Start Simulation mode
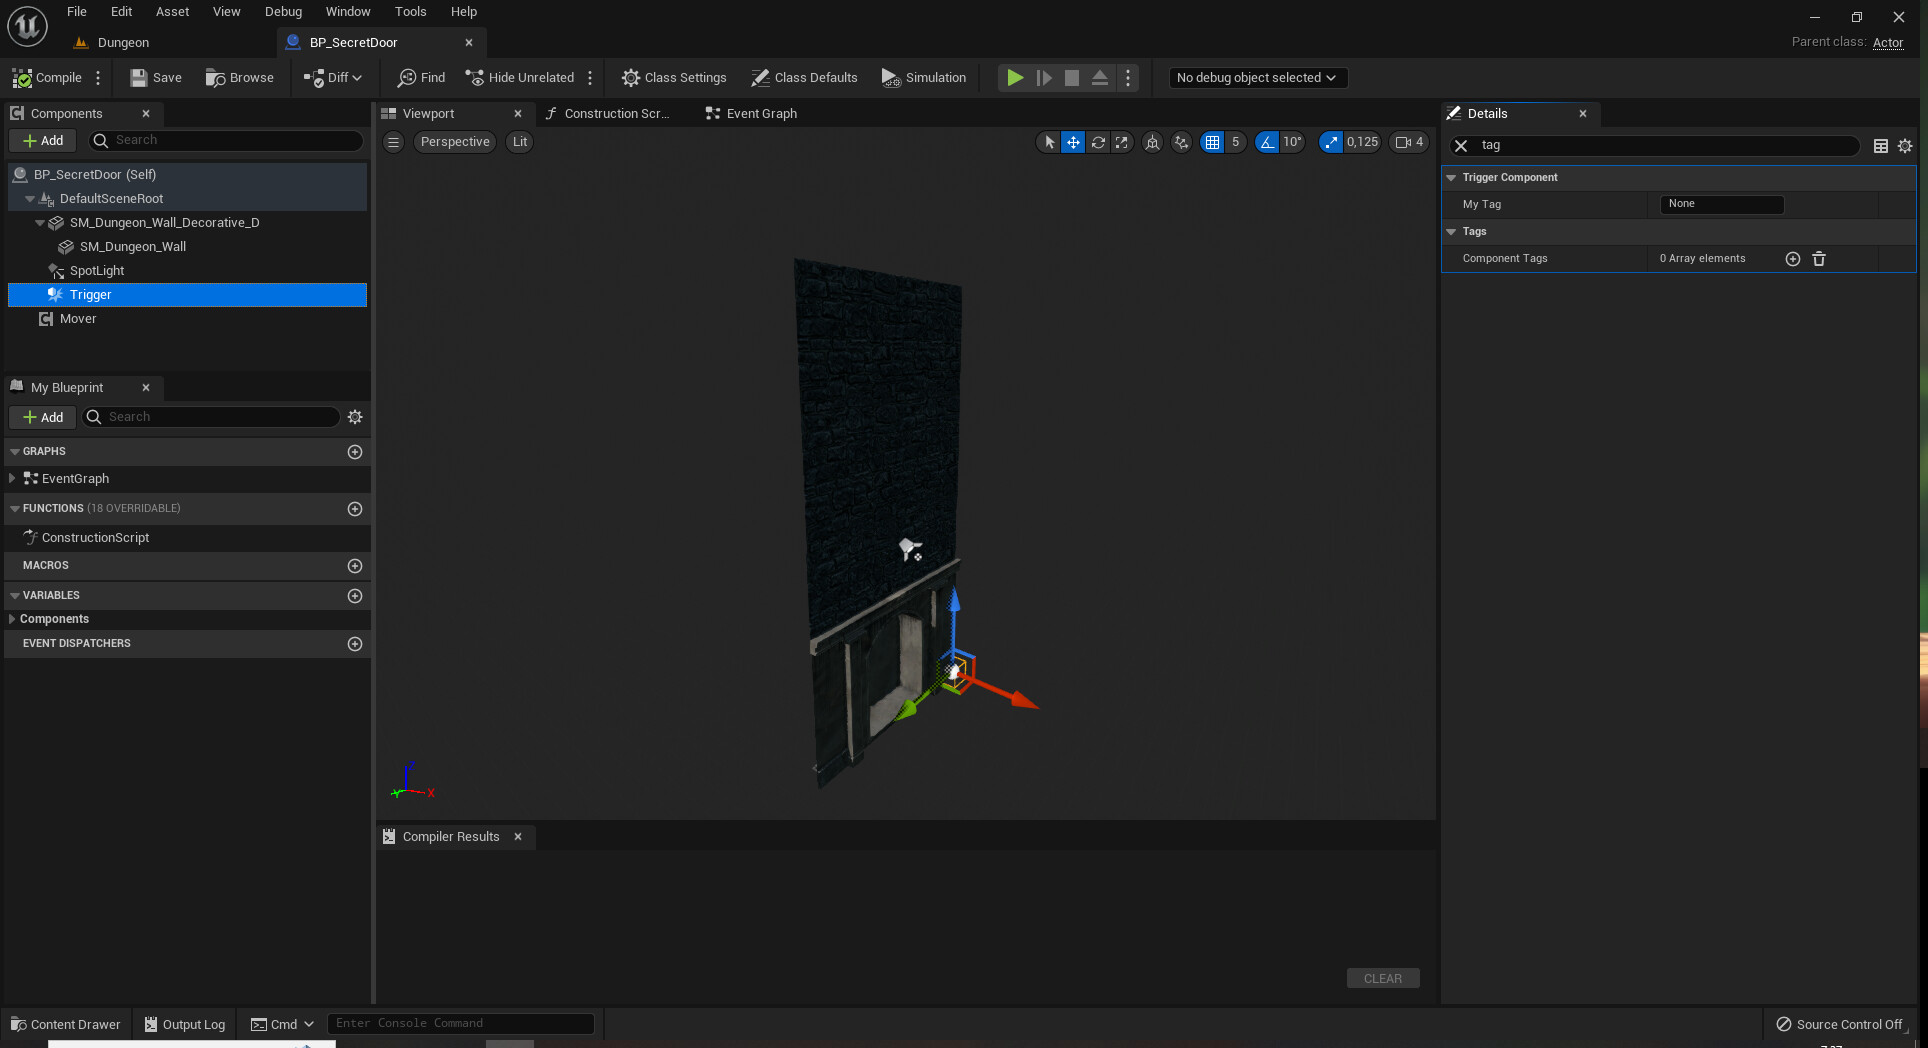 tap(923, 77)
